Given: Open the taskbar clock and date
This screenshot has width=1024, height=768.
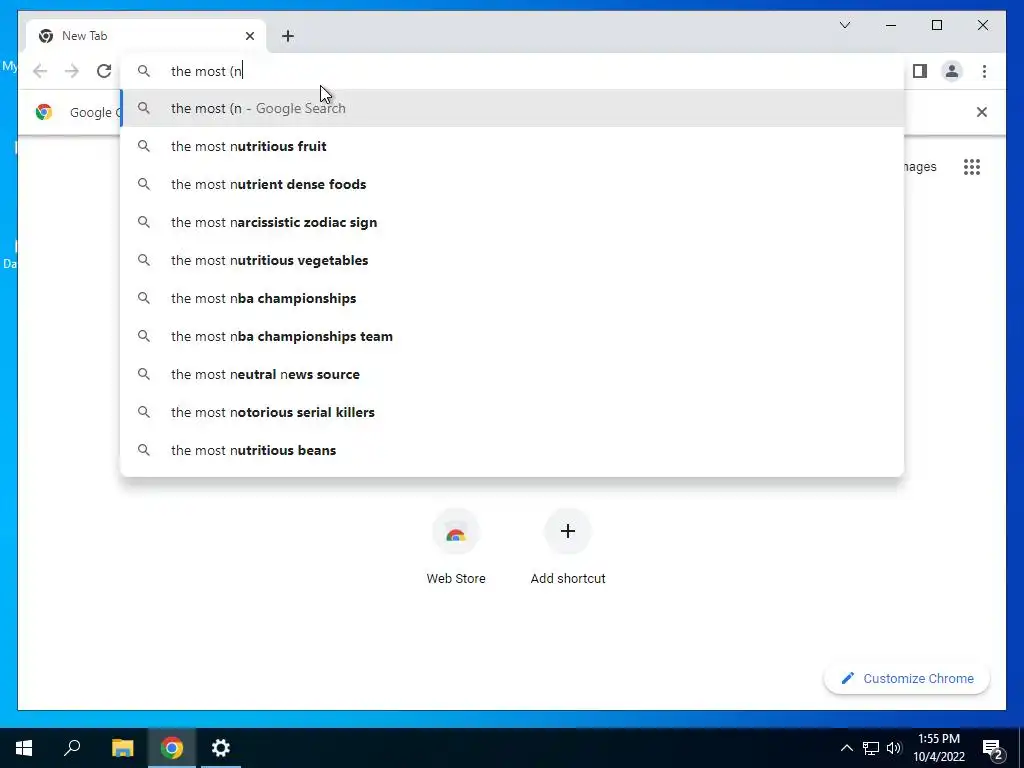Looking at the screenshot, I should pyautogui.click(x=939, y=748).
